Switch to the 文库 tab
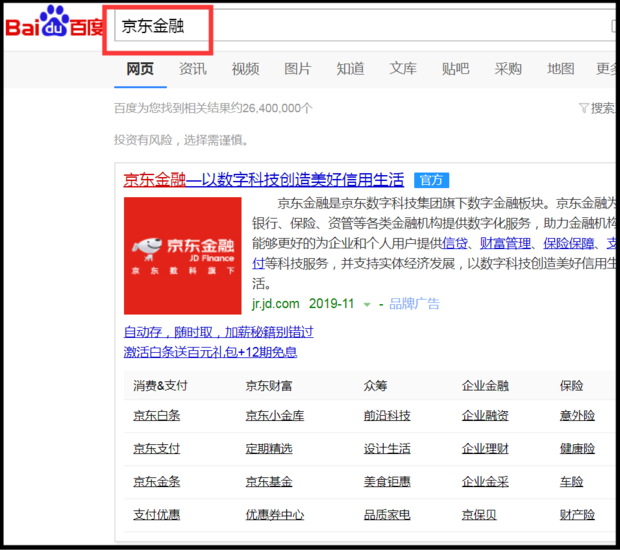This screenshot has height=550, width=620. coord(403,69)
